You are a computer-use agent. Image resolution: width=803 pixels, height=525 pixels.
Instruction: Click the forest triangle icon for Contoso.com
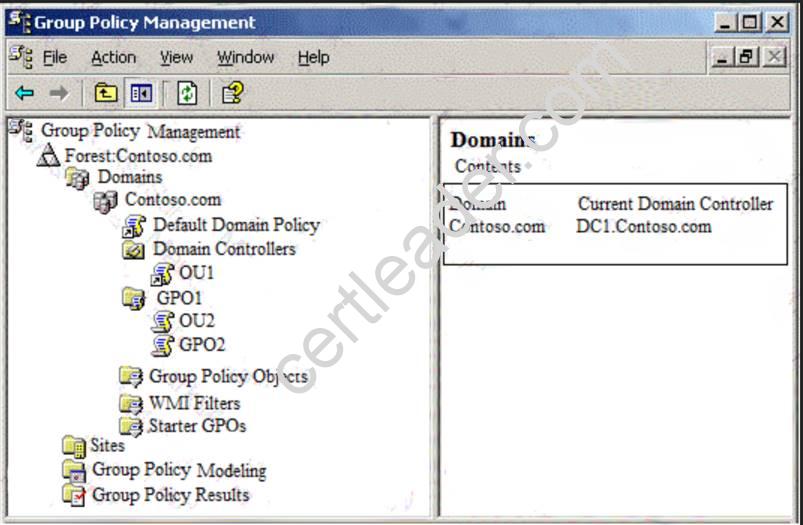coord(49,155)
